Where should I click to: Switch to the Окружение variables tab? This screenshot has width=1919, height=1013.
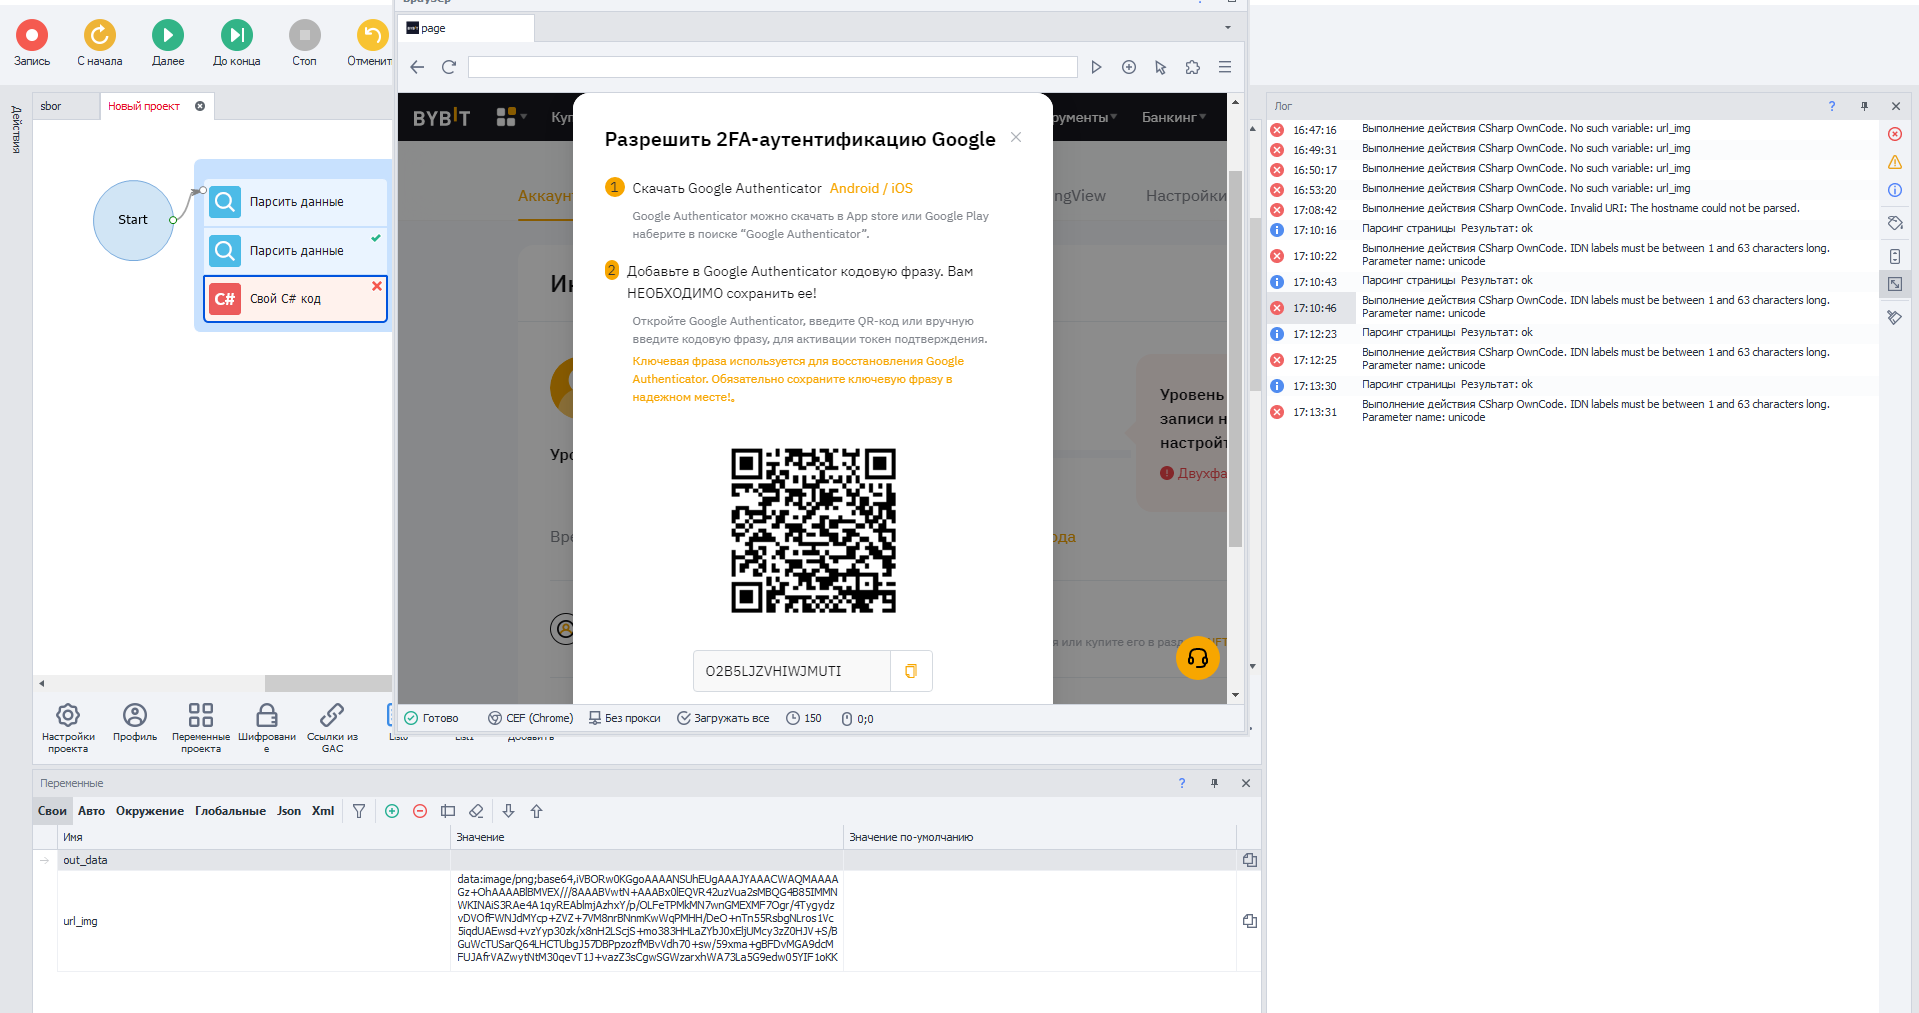tap(150, 811)
